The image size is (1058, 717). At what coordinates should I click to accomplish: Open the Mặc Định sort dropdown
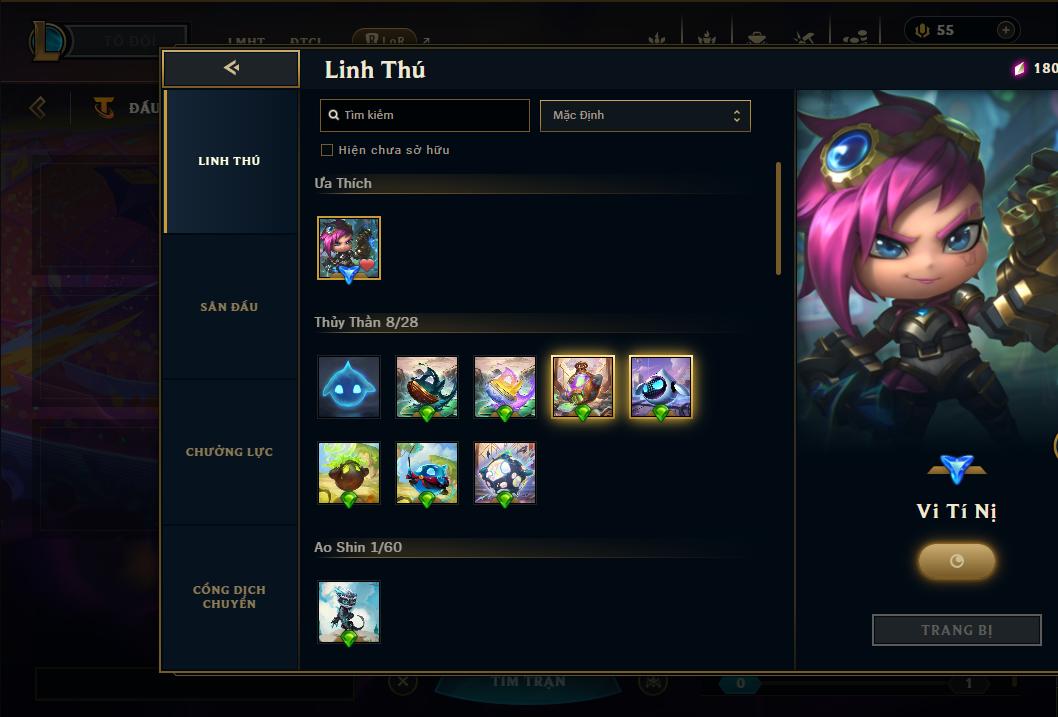pyautogui.click(x=645, y=115)
